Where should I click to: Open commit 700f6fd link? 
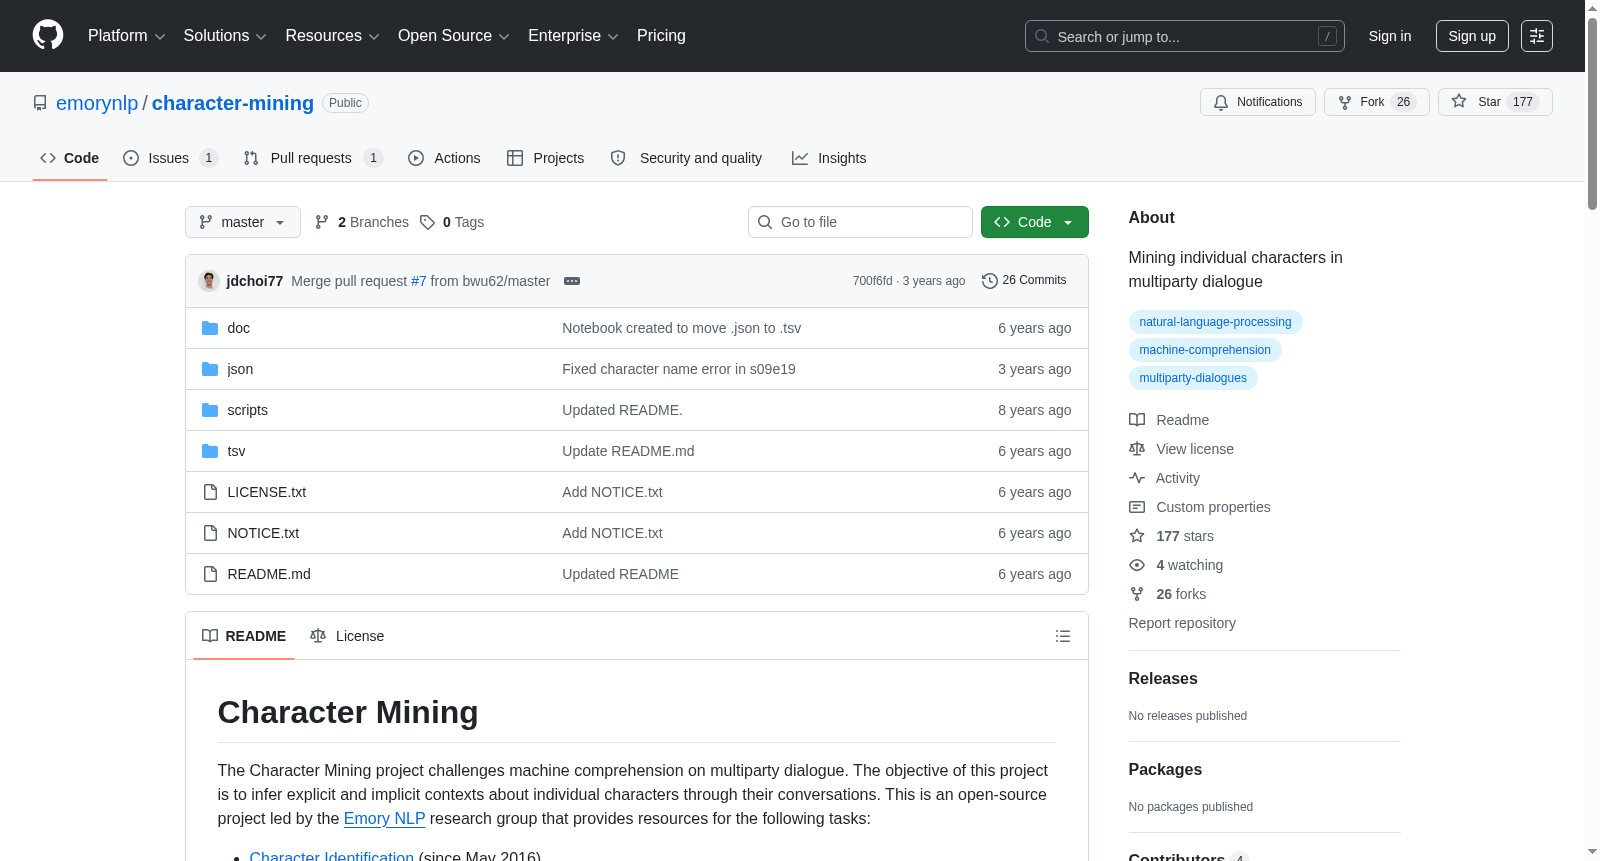[872, 281]
